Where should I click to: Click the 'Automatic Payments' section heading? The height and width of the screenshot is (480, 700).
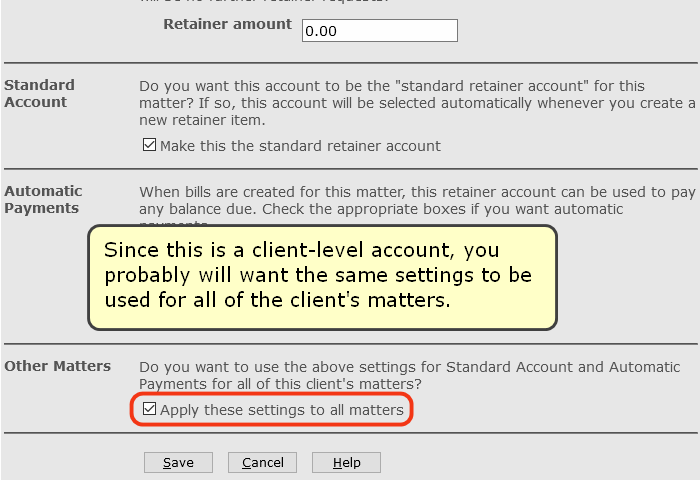[x=43, y=199]
